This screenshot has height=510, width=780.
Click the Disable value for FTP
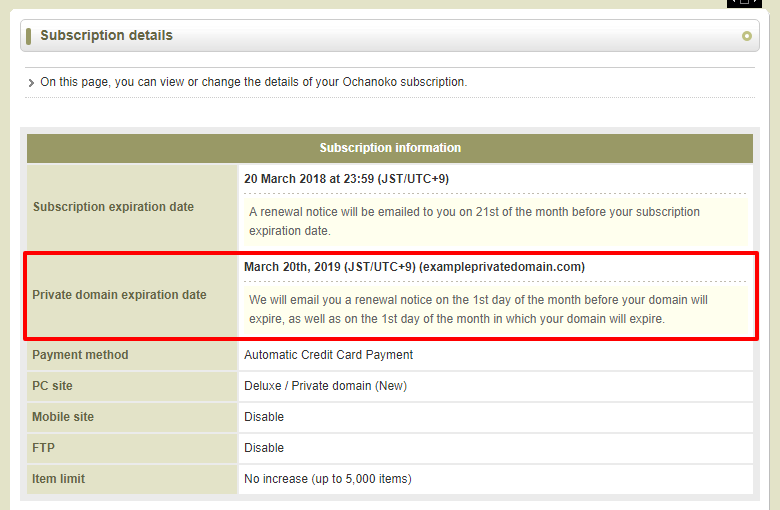264,448
